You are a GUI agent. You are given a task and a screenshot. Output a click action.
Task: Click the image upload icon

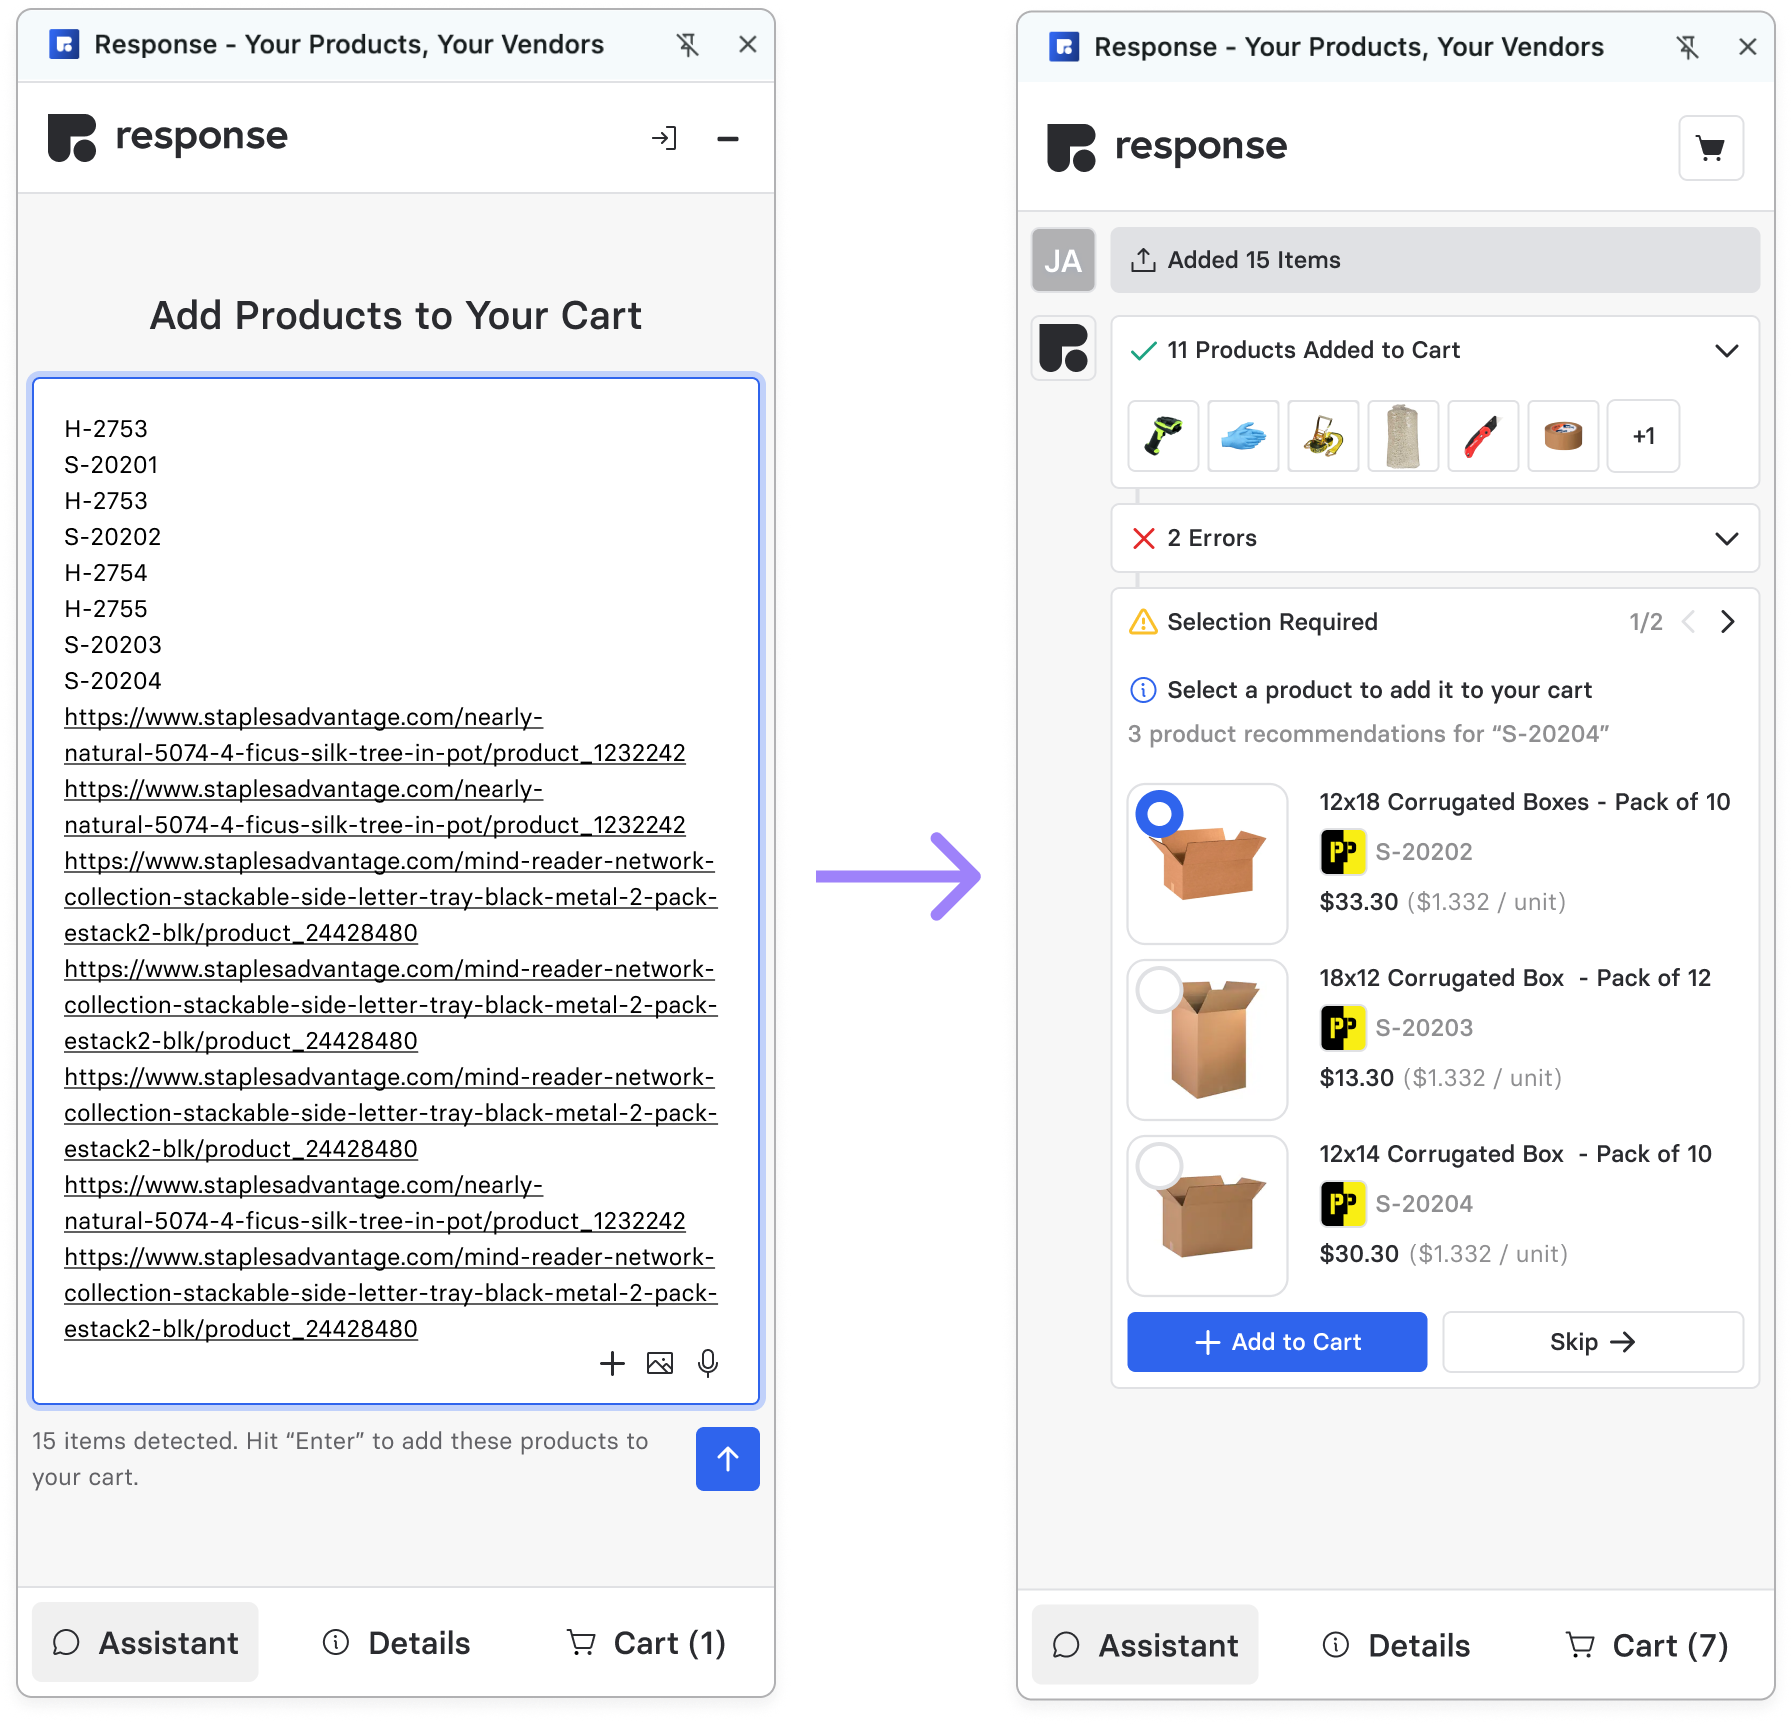coord(660,1363)
